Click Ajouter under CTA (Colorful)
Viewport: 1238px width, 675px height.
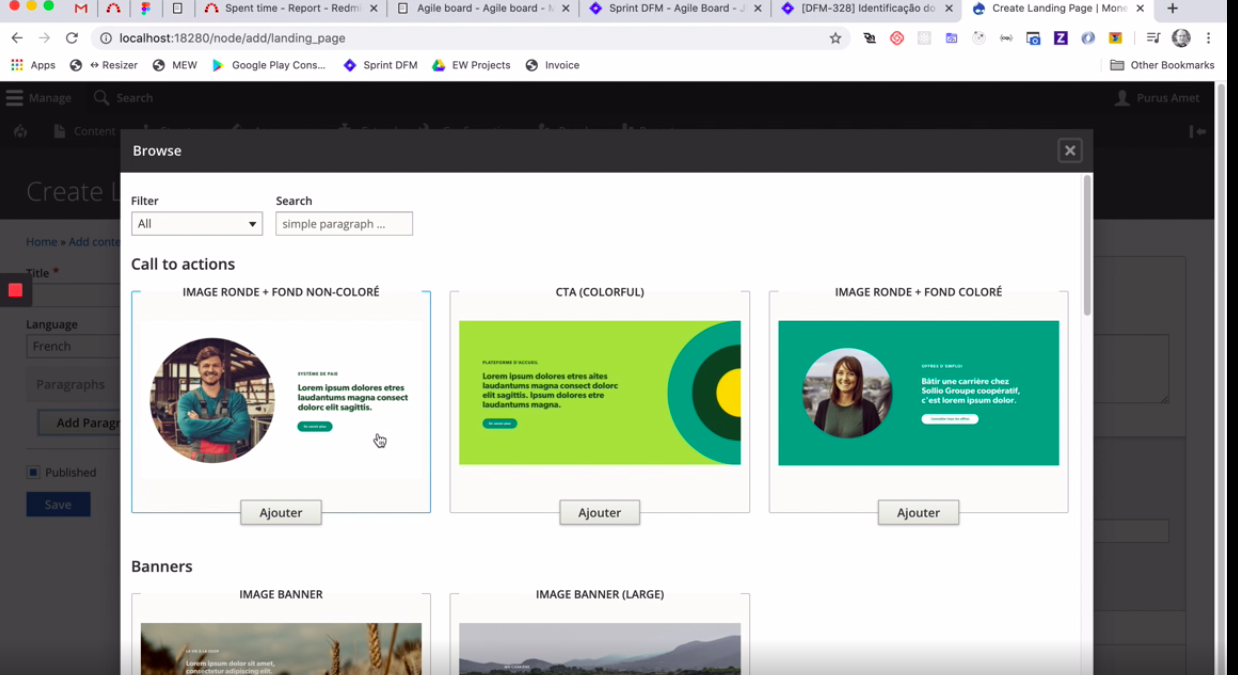[x=600, y=512]
